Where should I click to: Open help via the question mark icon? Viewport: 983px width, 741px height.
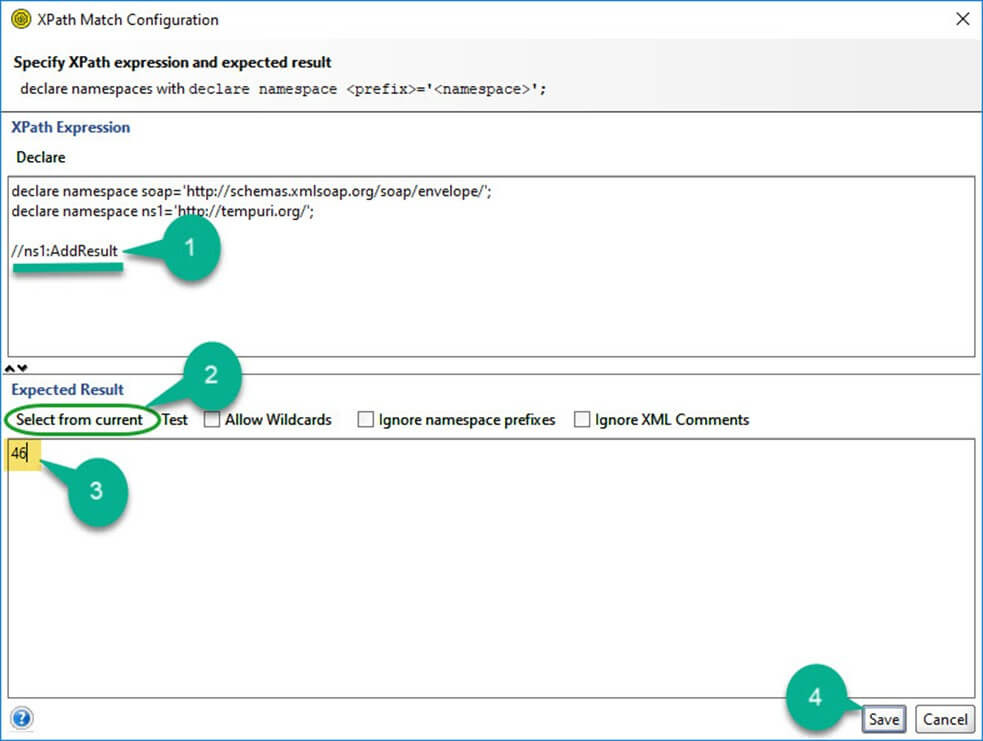21,718
